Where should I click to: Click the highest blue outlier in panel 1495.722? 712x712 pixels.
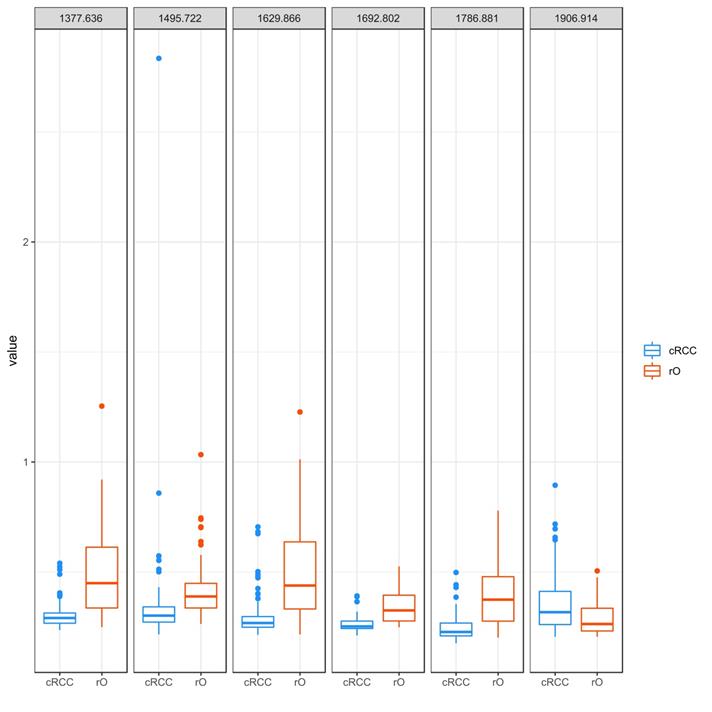[x=158, y=59]
